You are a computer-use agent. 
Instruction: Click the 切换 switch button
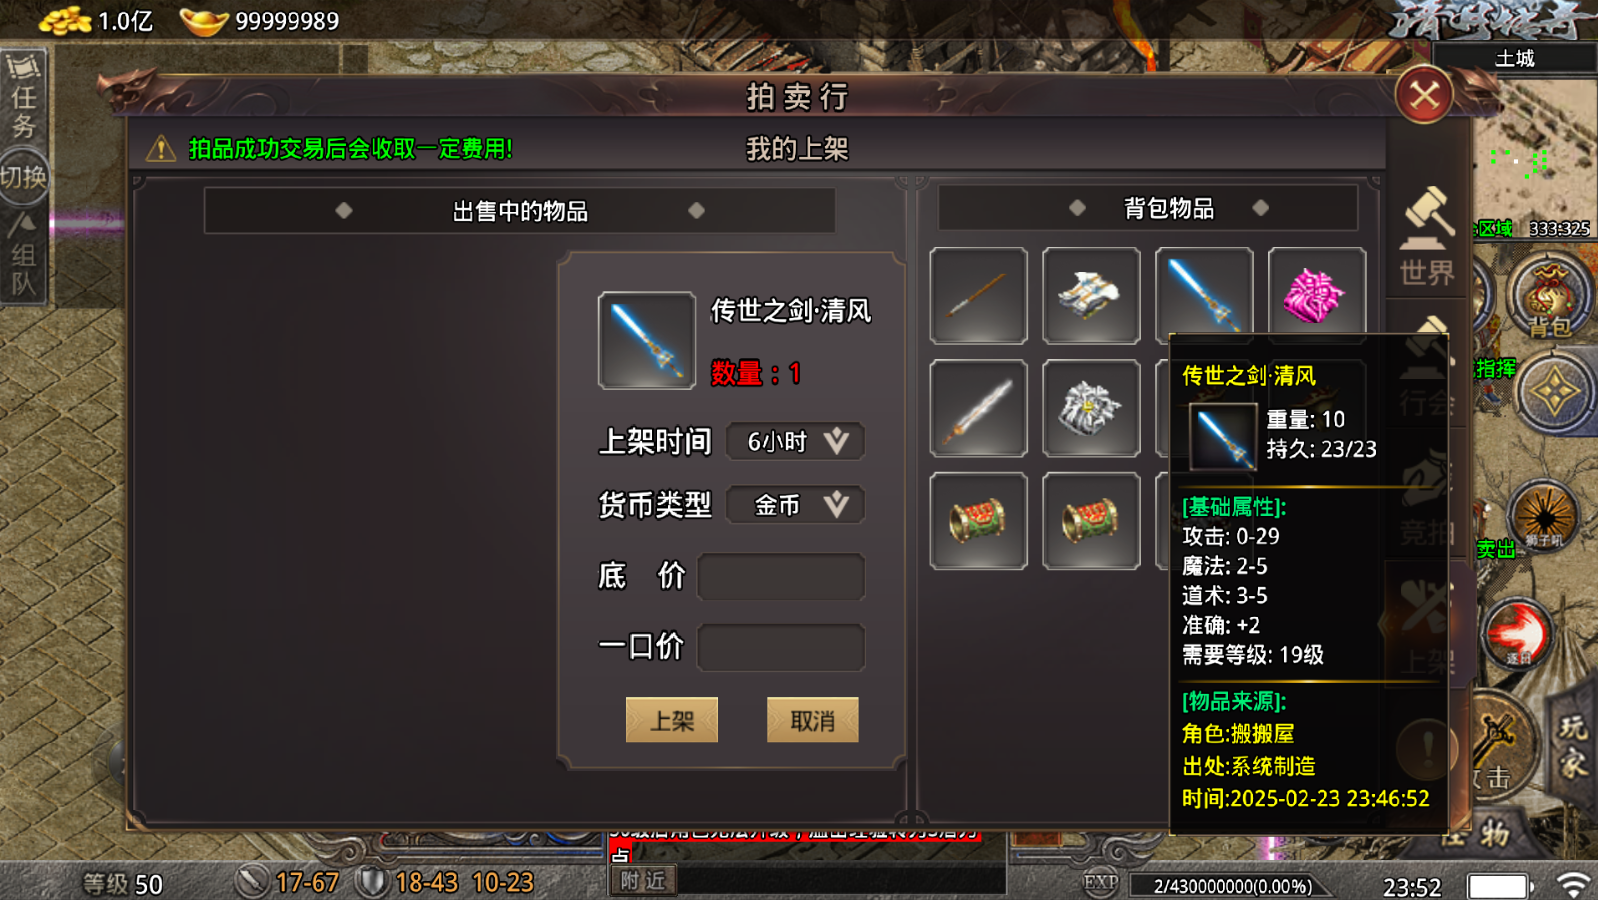point(24,178)
